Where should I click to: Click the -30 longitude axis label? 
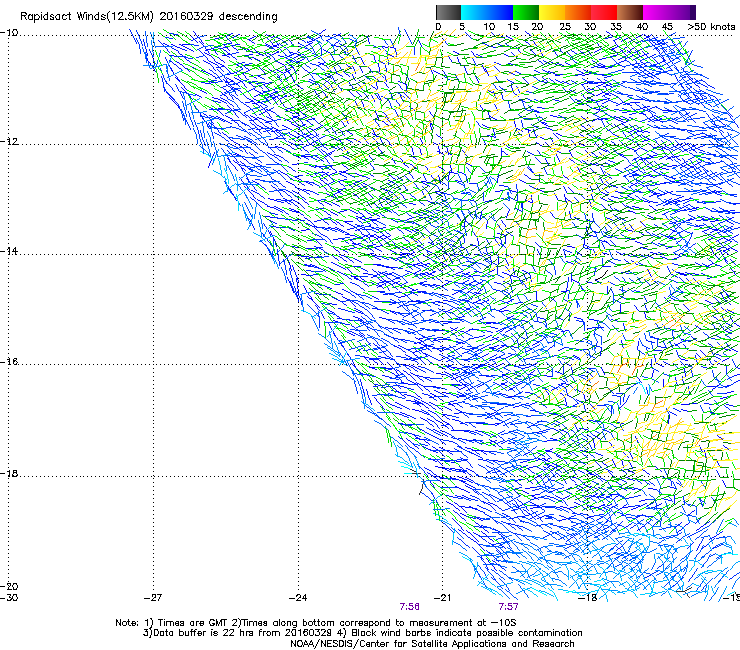(9, 598)
